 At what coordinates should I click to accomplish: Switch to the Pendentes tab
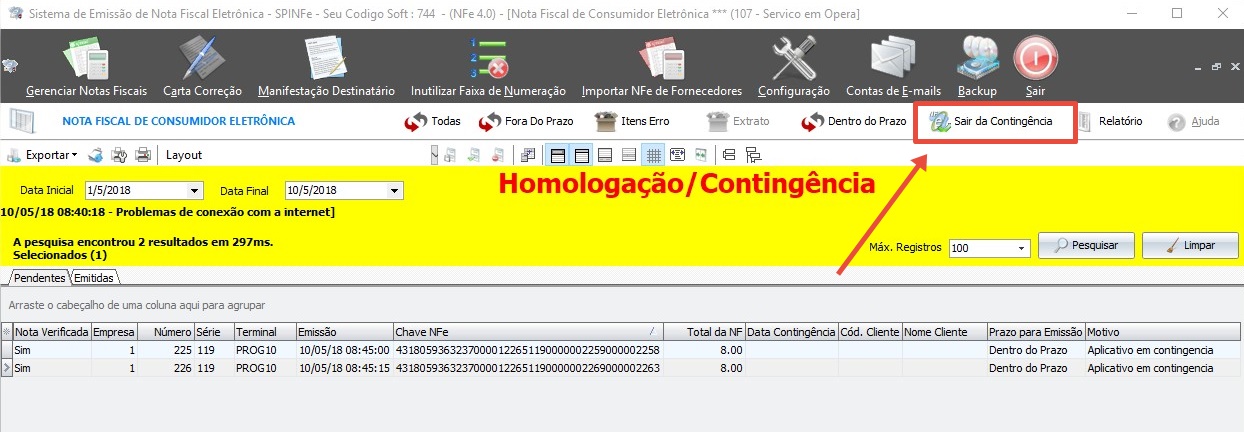coord(40,277)
